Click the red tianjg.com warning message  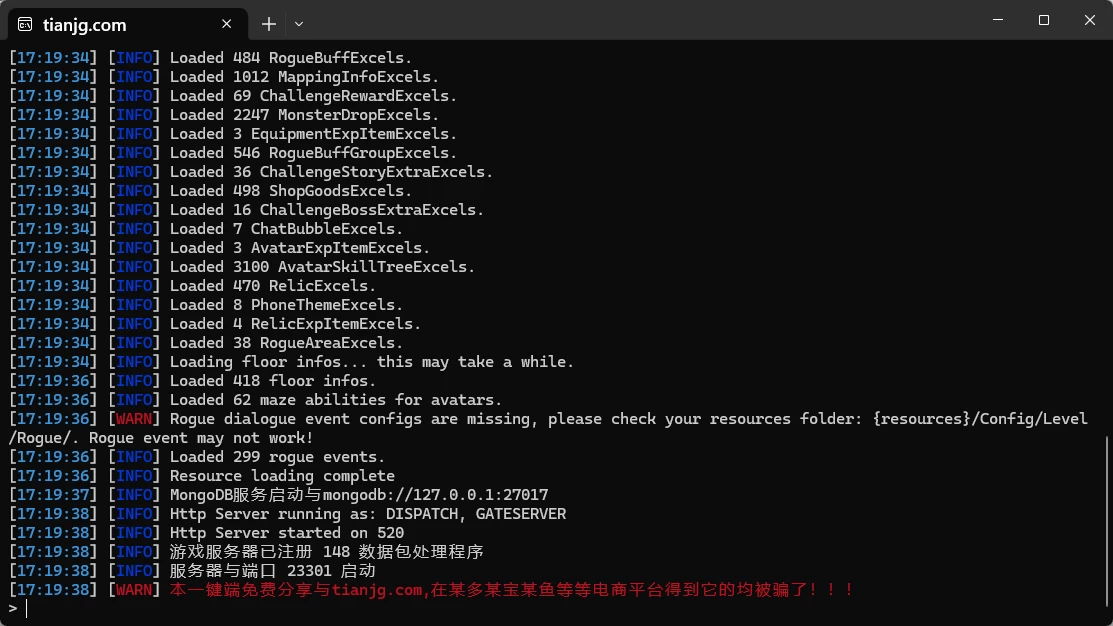coord(511,590)
